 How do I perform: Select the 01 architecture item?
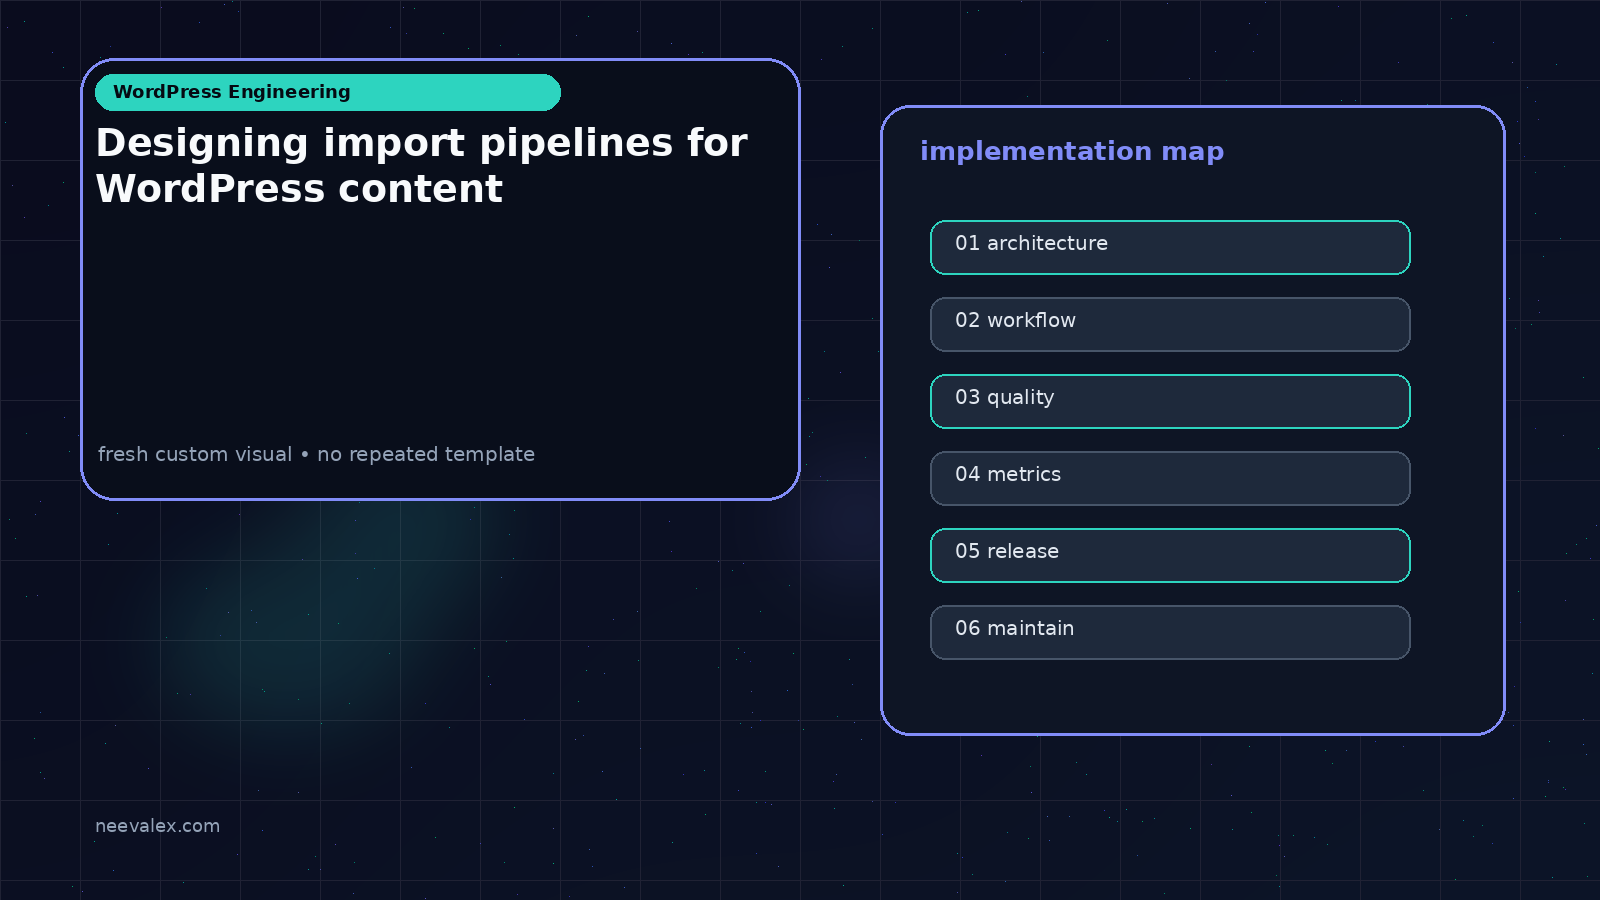1170,247
